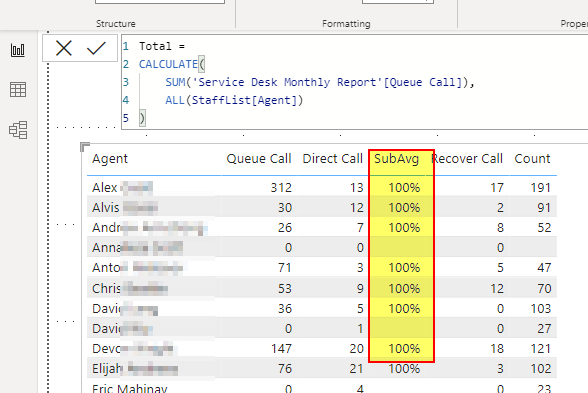This screenshot has width=588, height=393.
Task: Select Queue Call value 147
Action: 281,348
